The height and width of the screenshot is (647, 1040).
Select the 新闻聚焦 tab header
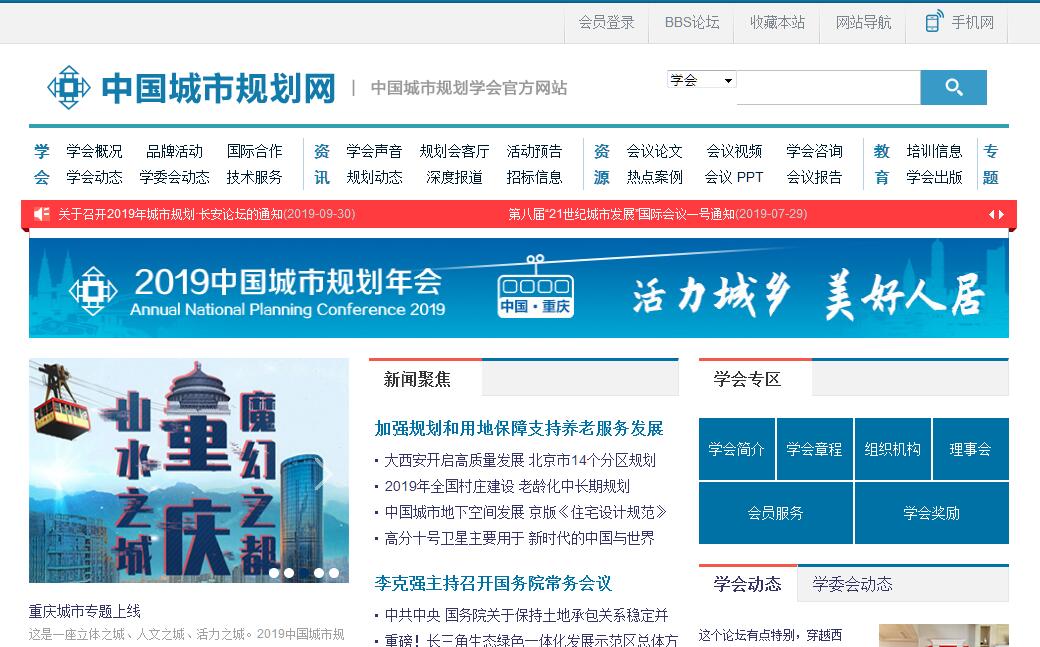tap(418, 379)
